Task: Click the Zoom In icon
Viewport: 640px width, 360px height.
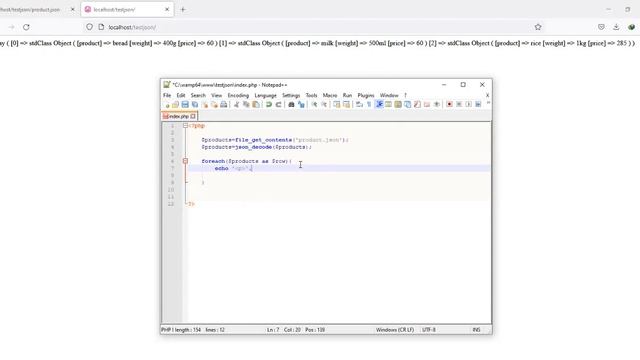Action: (314, 105)
